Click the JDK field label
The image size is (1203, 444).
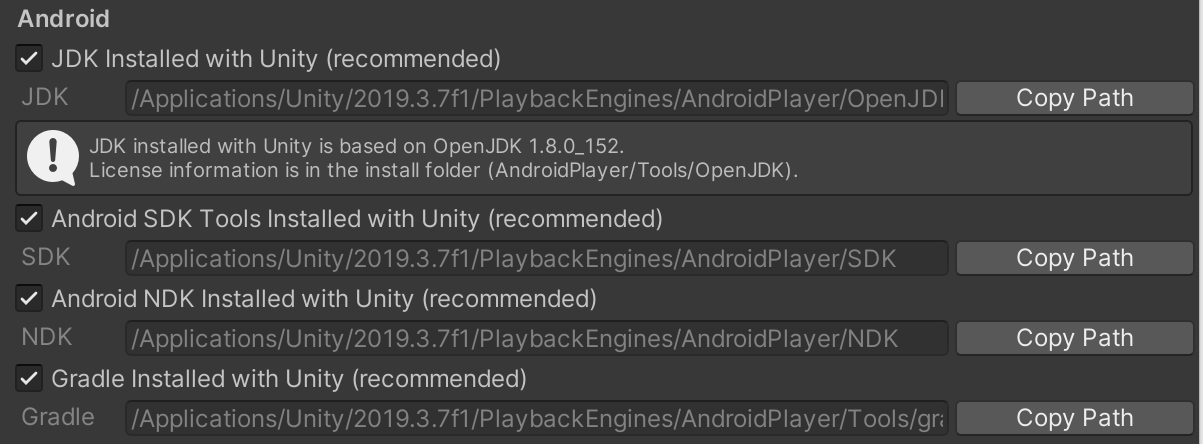point(45,98)
